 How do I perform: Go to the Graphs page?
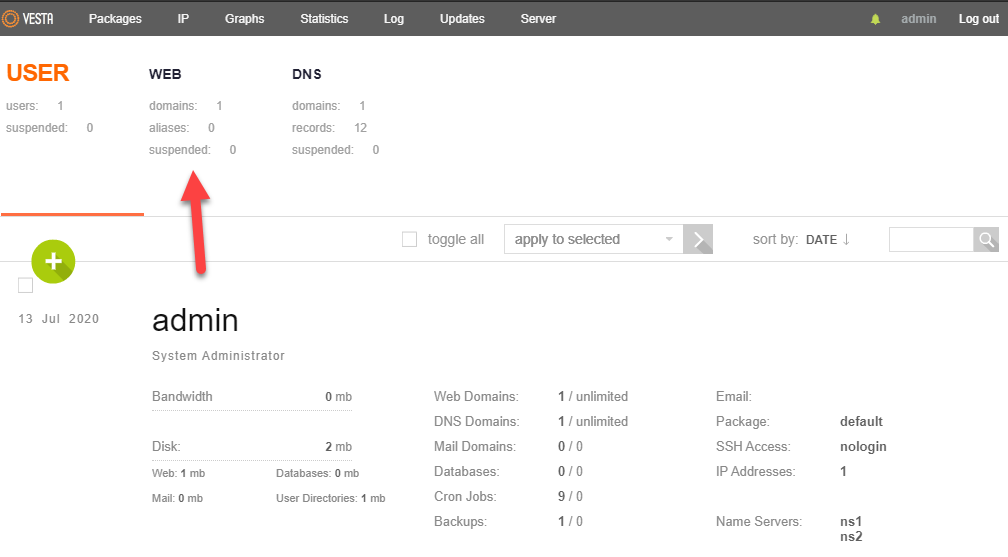coord(244,19)
